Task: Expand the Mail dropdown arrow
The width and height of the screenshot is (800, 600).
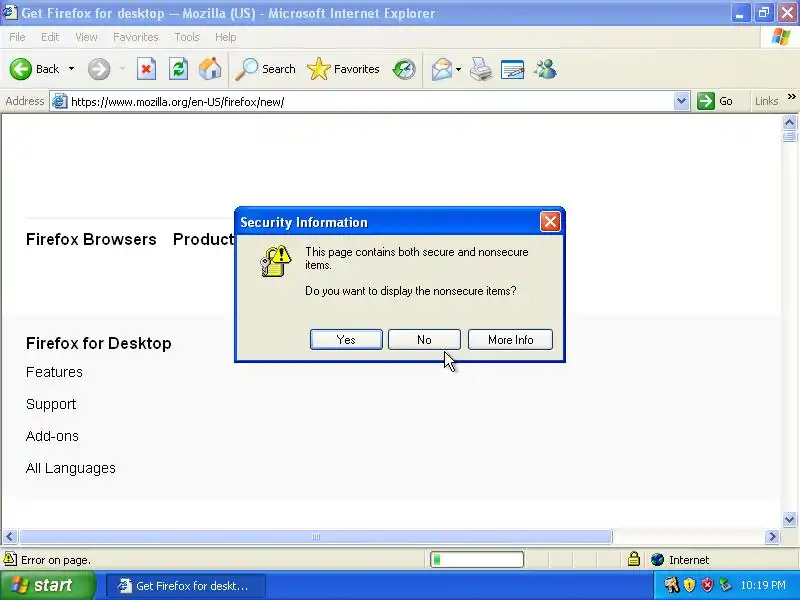Action: point(458,69)
